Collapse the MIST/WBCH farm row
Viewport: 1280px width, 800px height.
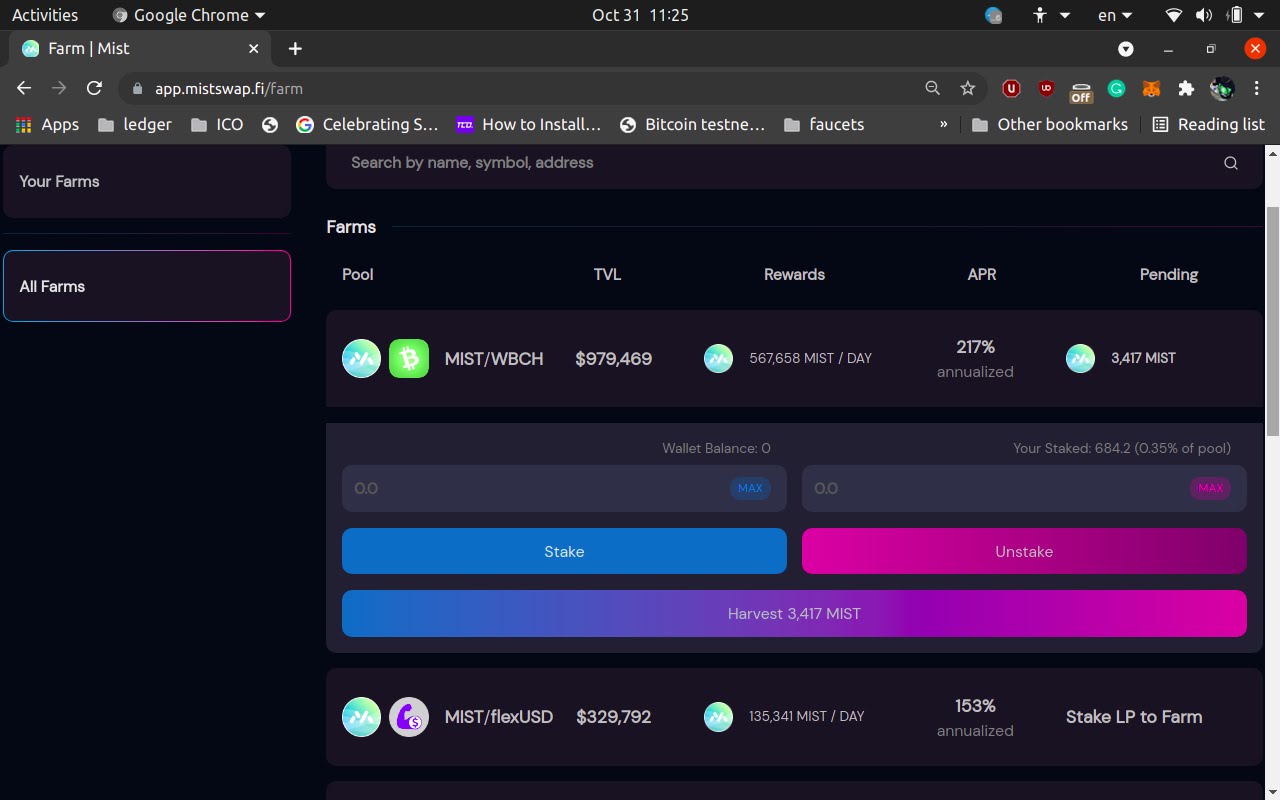(x=794, y=358)
